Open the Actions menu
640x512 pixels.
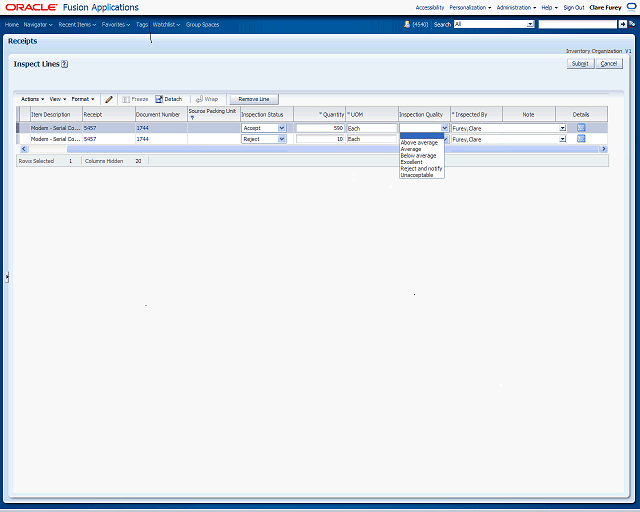(32, 99)
